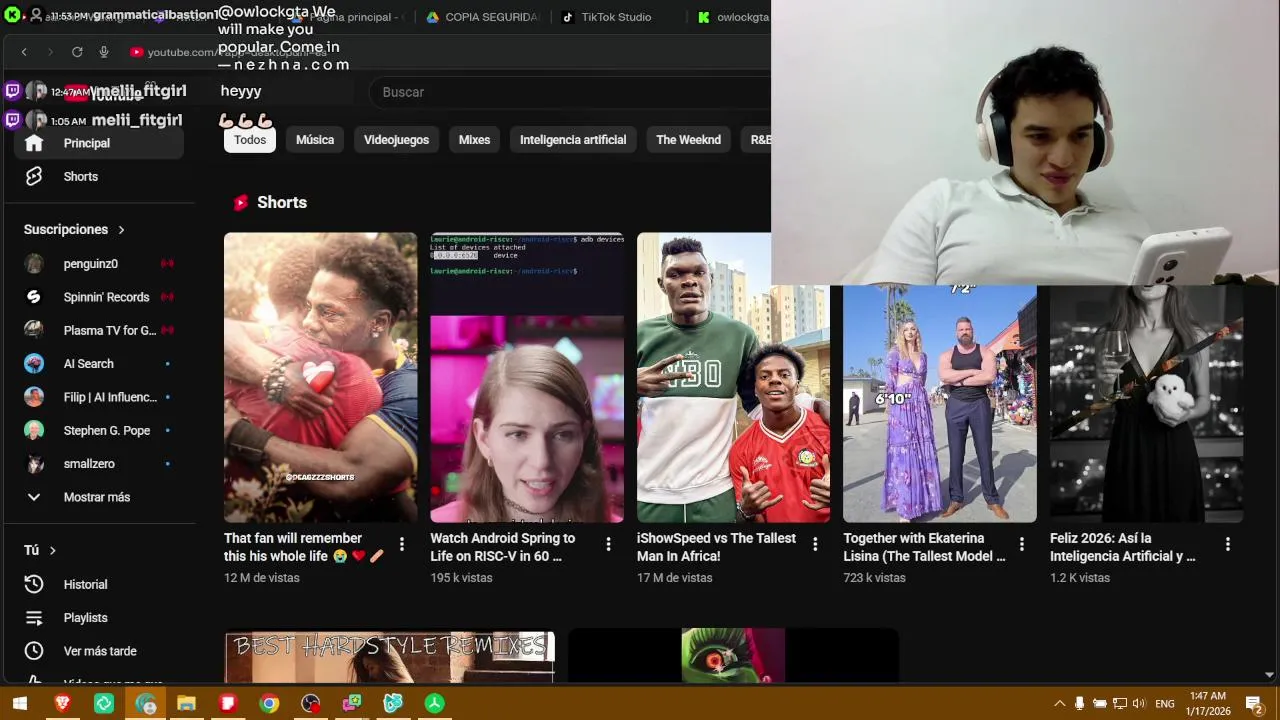The width and height of the screenshot is (1280, 720).
Task: Switch to COPIA SEGURIDAD browser tab
Action: [x=484, y=17]
